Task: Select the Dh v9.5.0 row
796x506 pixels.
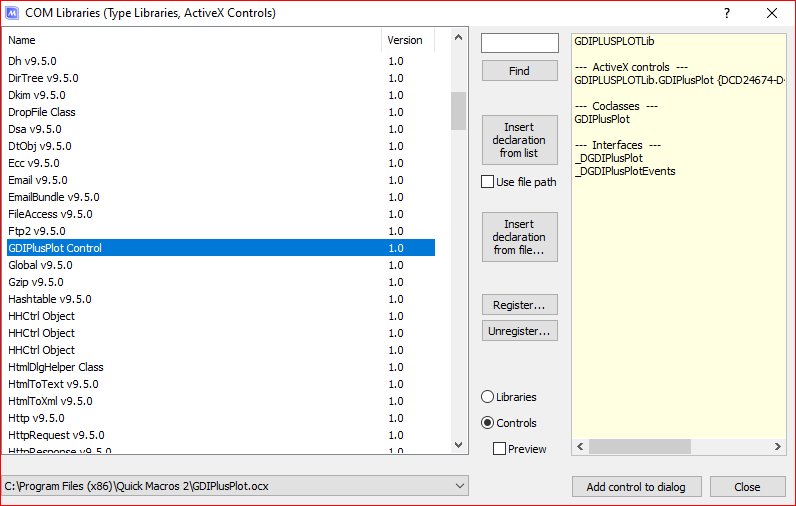Action: pos(221,61)
